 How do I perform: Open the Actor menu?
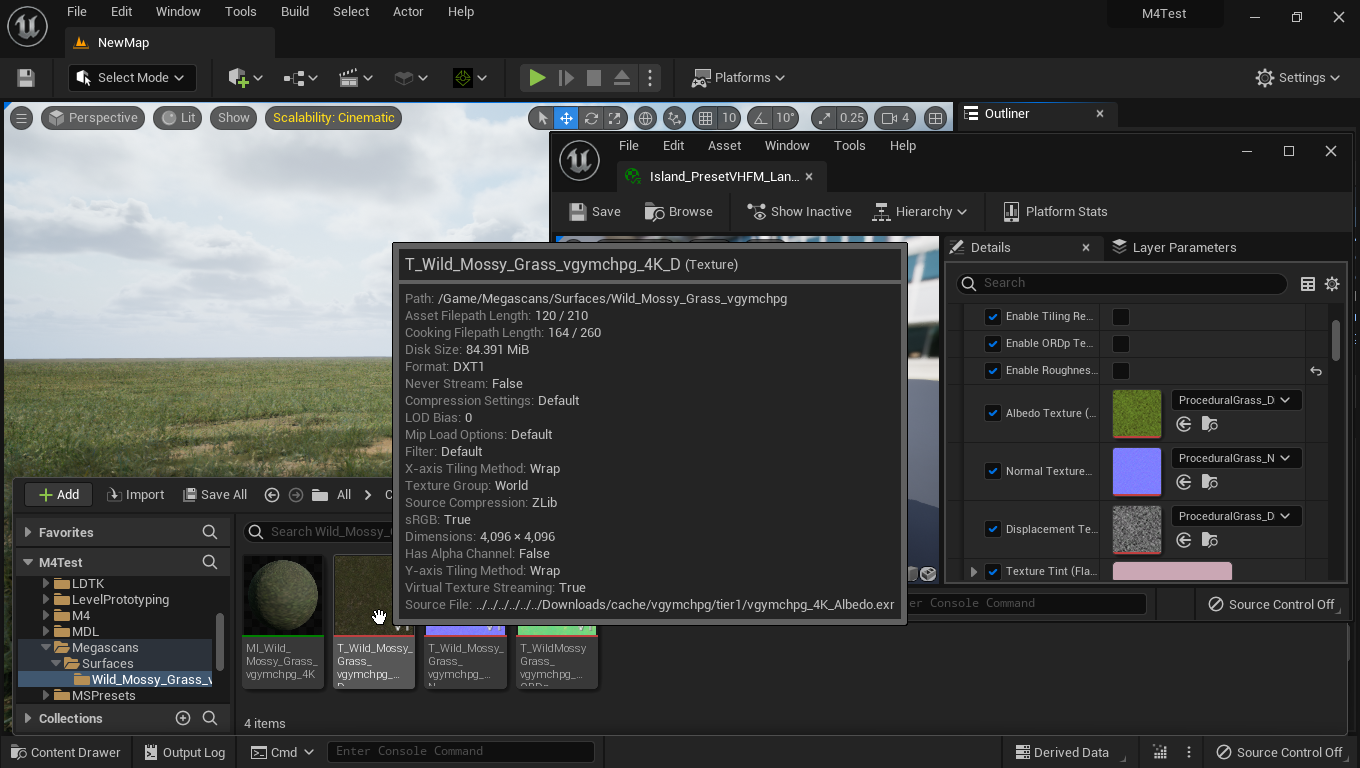click(x=408, y=12)
